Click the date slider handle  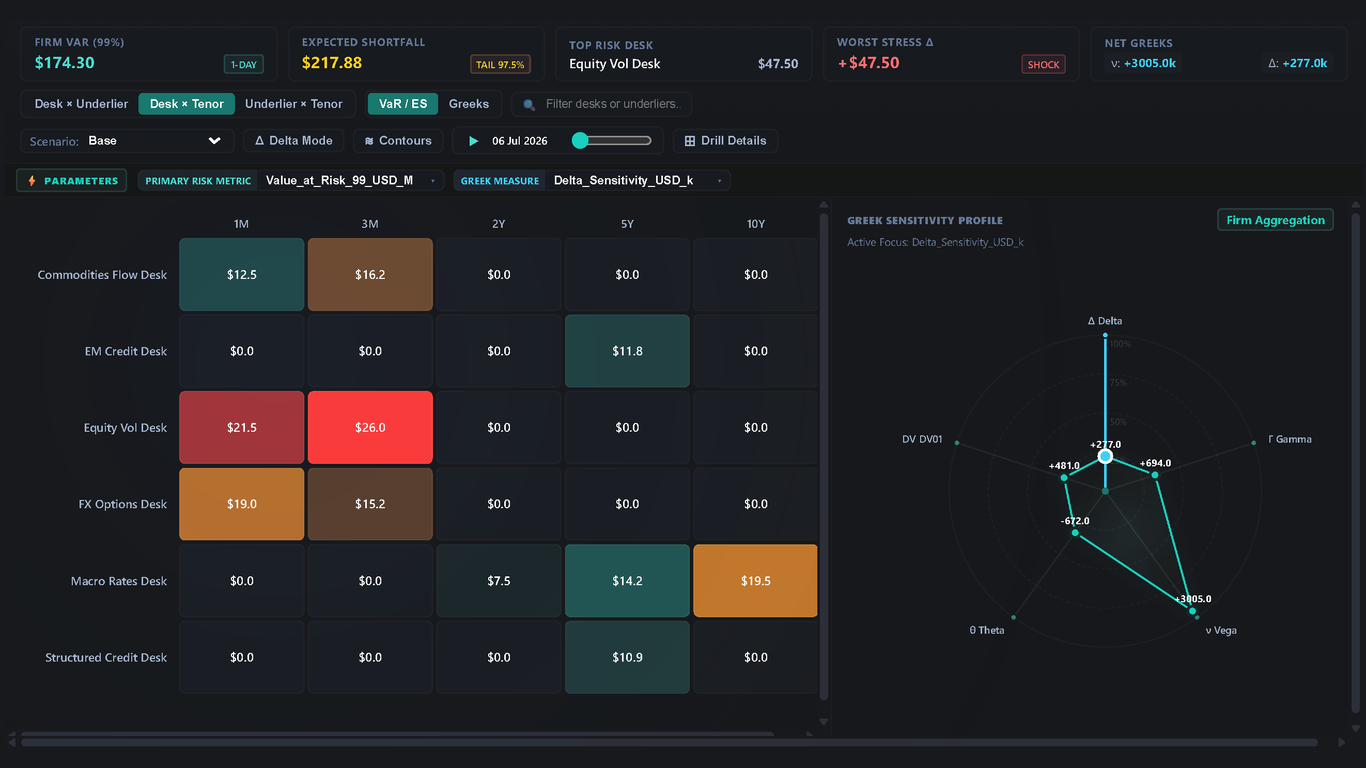[x=580, y=141]
